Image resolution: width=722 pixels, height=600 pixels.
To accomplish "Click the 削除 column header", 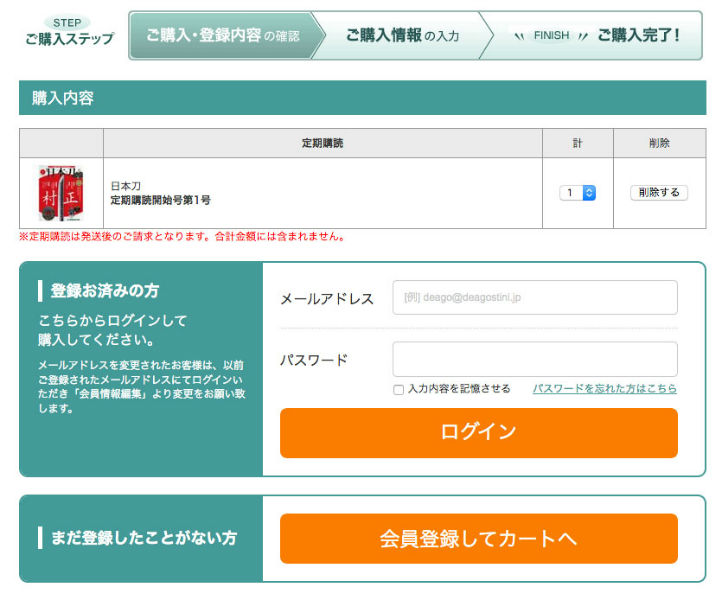I will click(659, 144).
